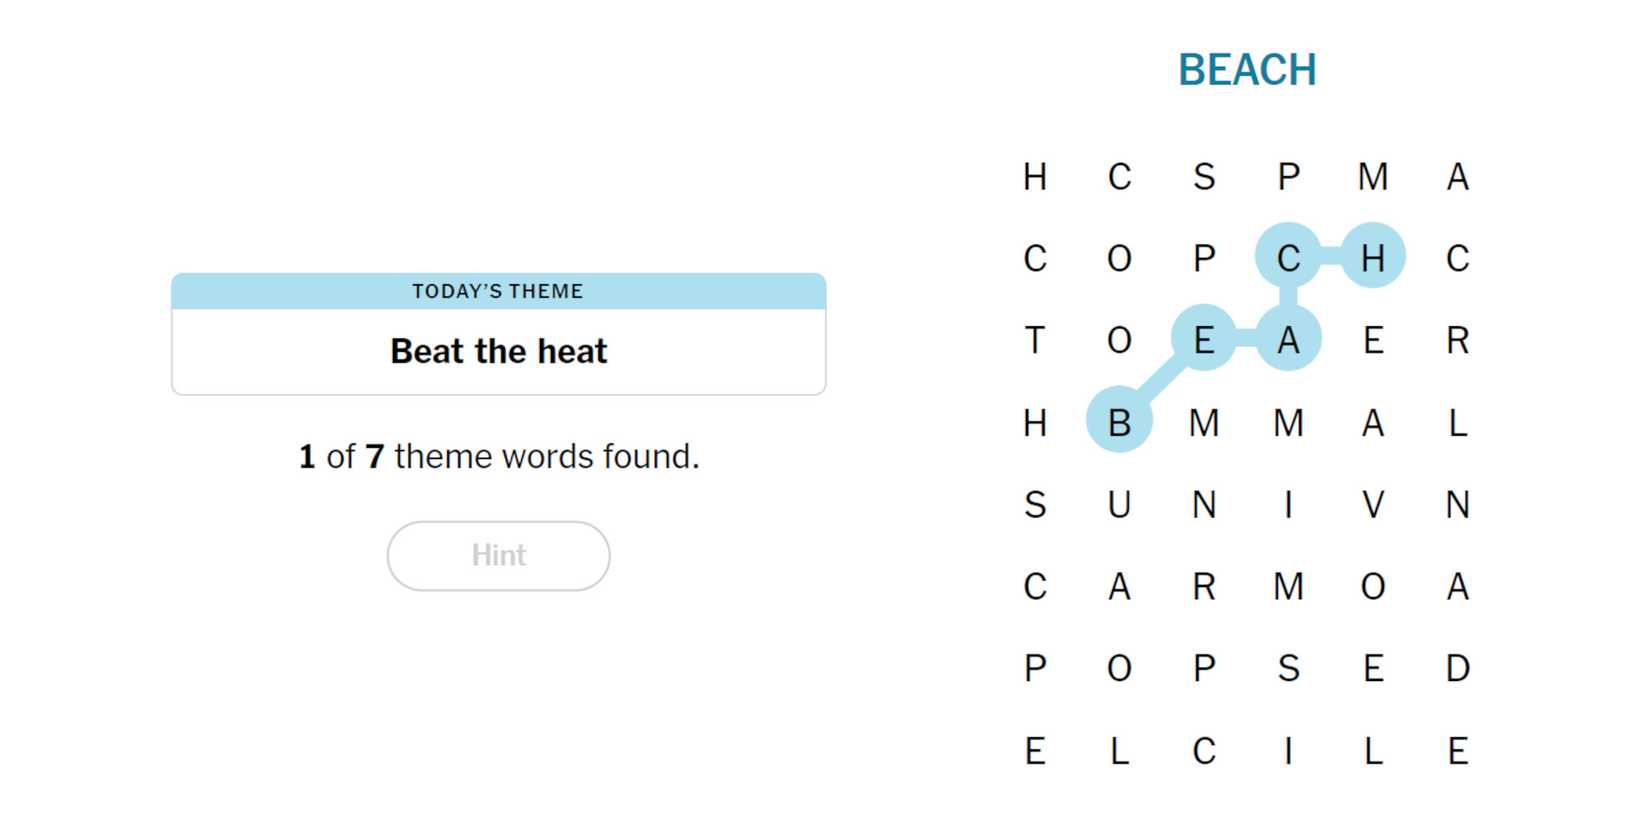
Task: Click the N right of letter V
Action: click(x=1457, y=504)
